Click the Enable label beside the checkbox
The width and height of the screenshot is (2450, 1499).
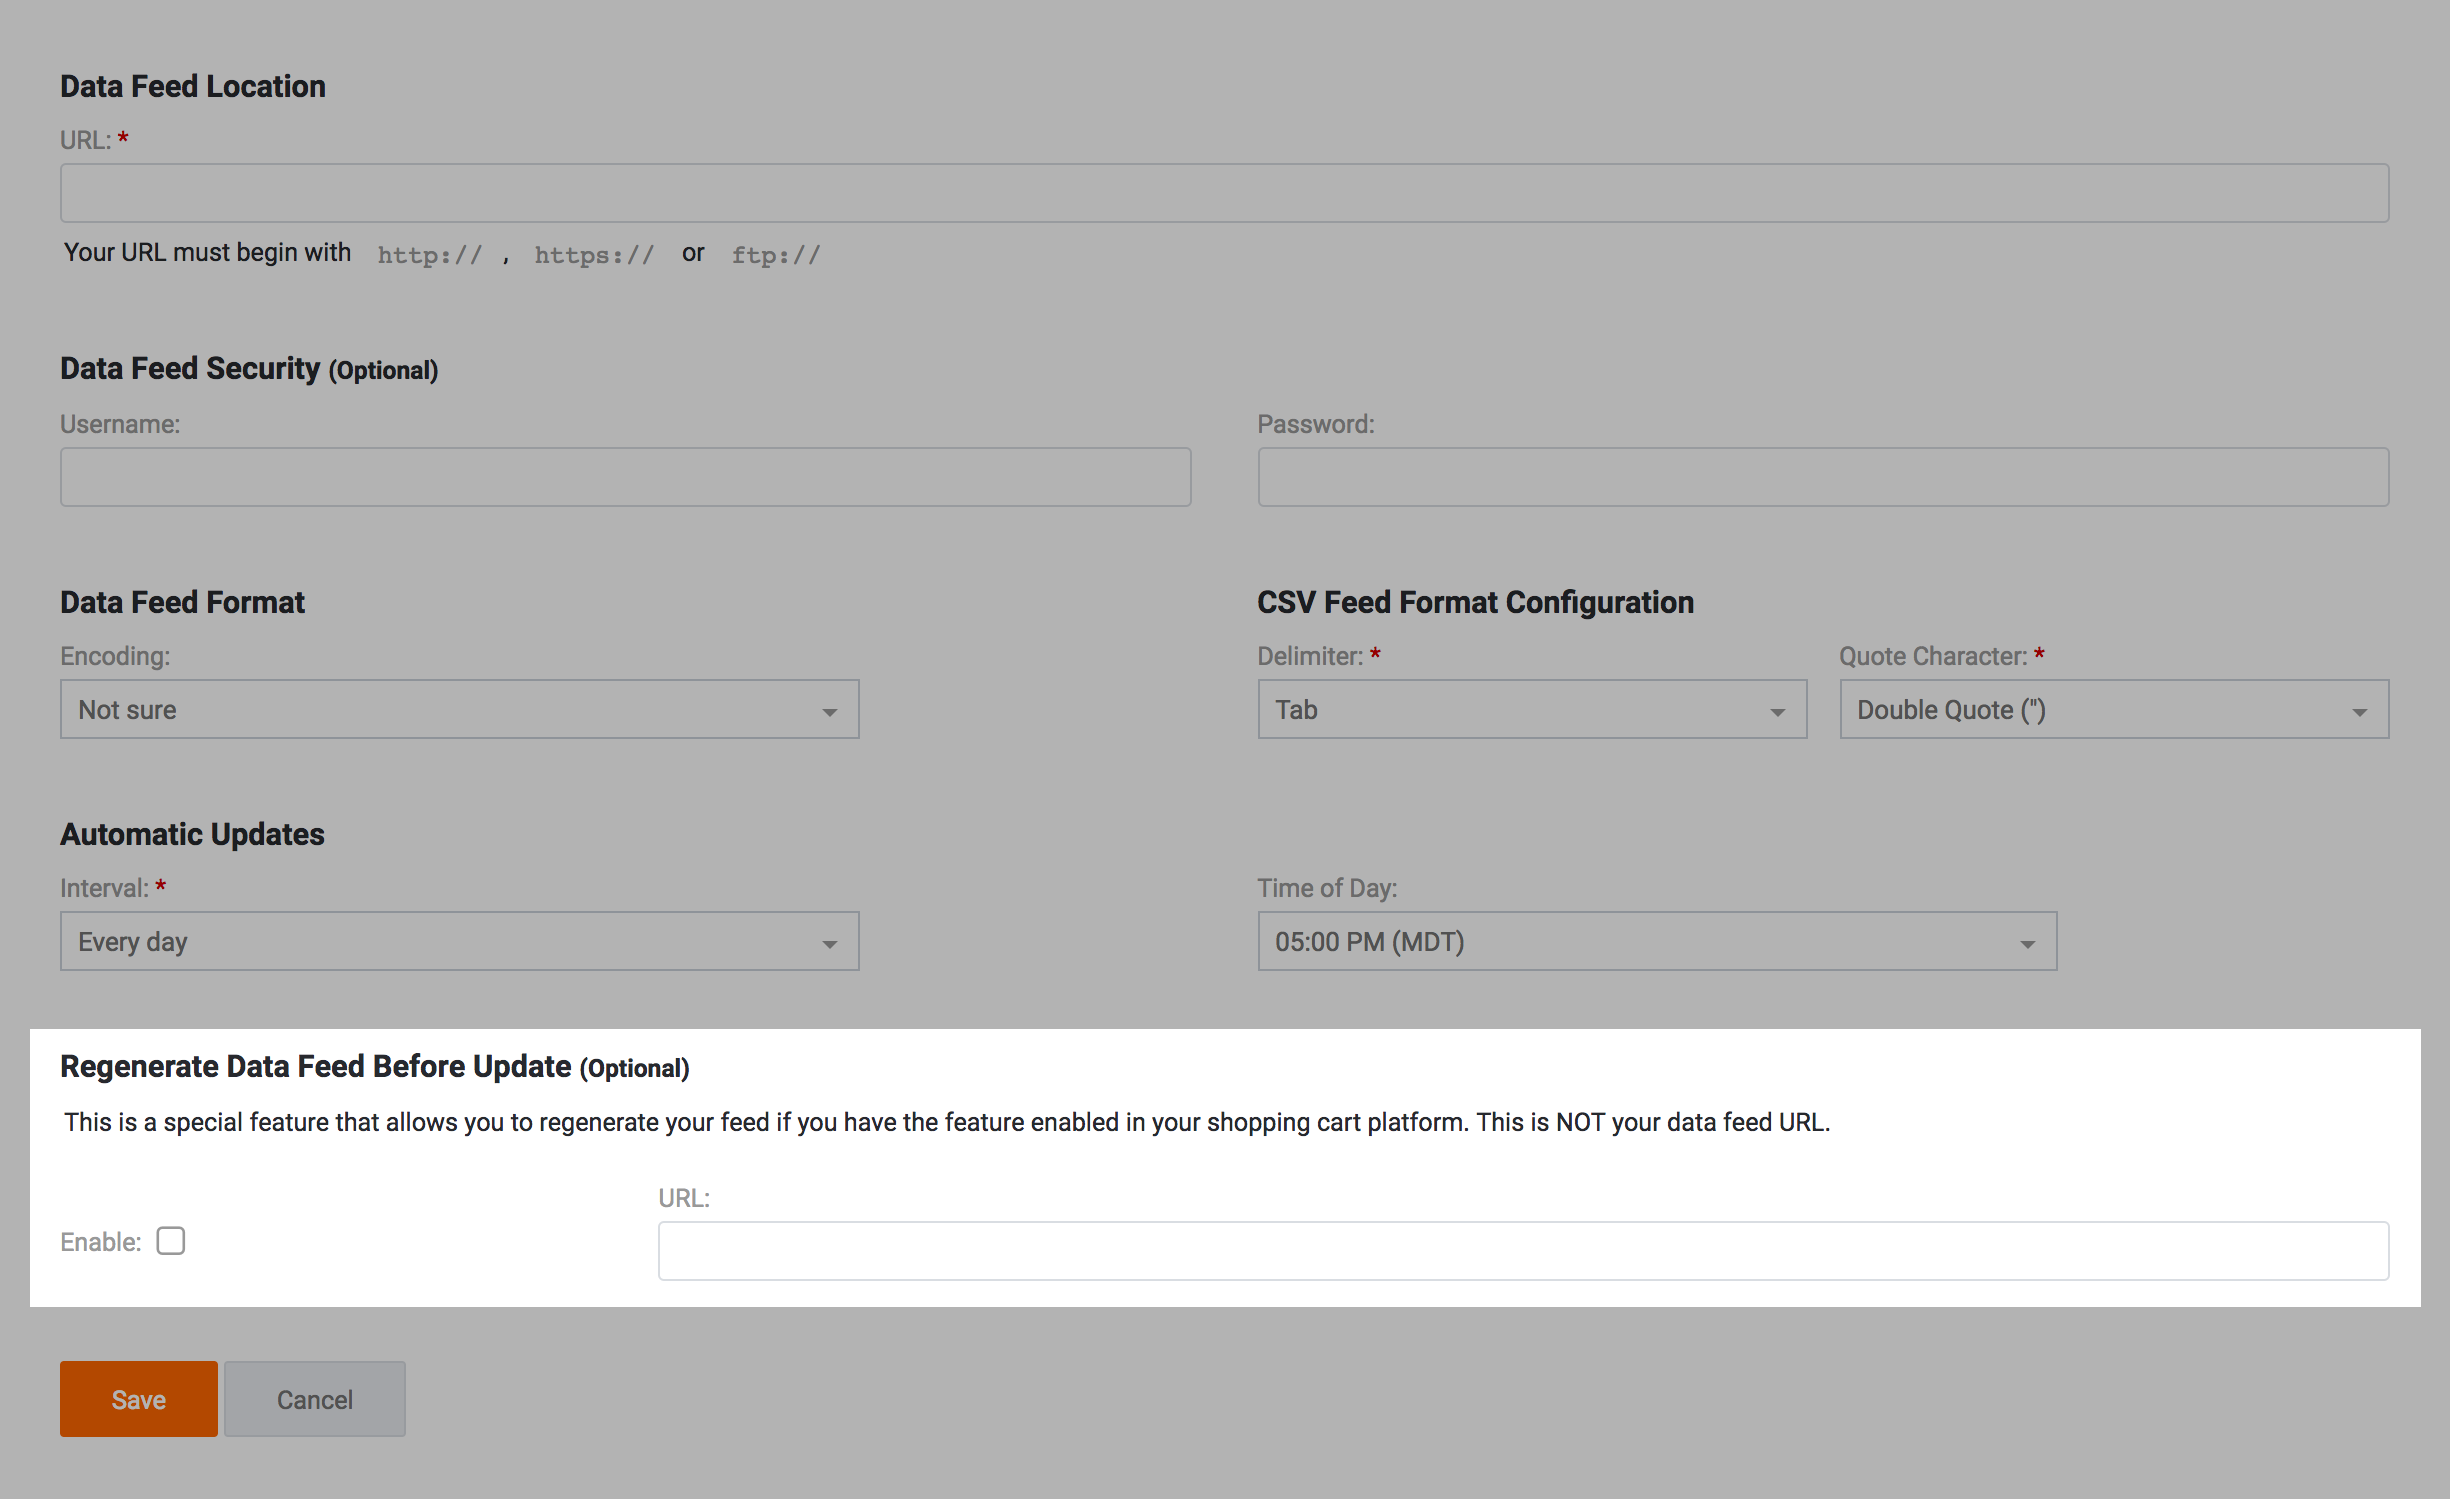click(100, 1242)
